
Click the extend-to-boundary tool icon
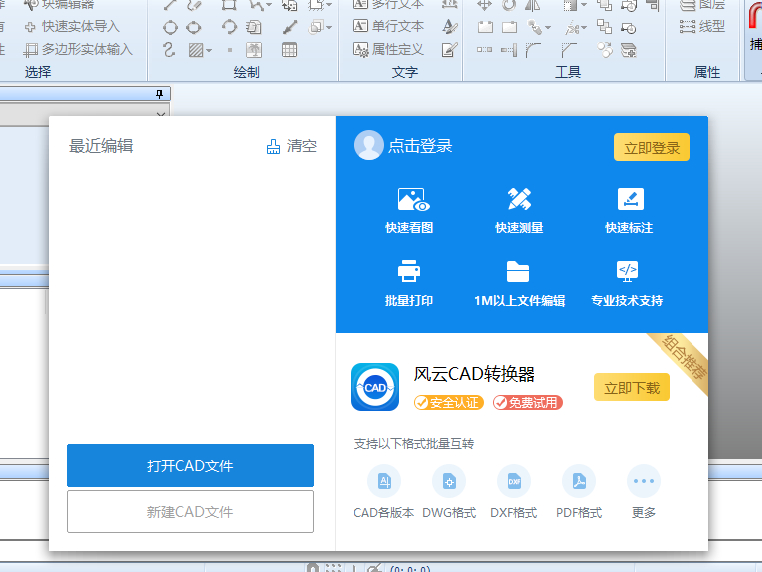[509, 50]
